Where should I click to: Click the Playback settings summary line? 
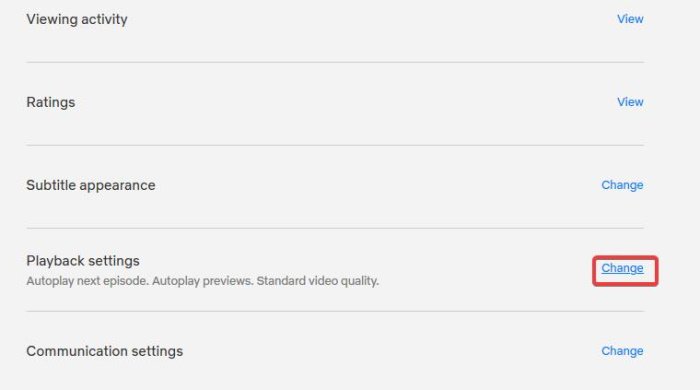[203, 281]
